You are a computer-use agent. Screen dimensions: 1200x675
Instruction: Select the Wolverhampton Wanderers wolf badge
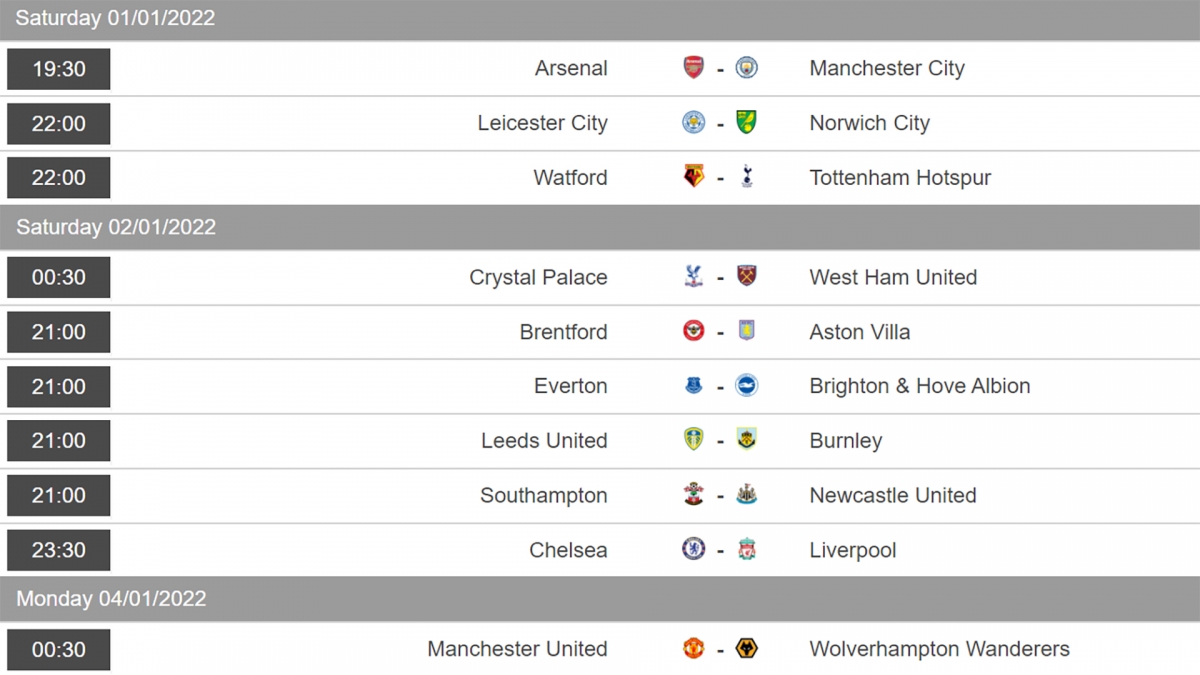747,649
